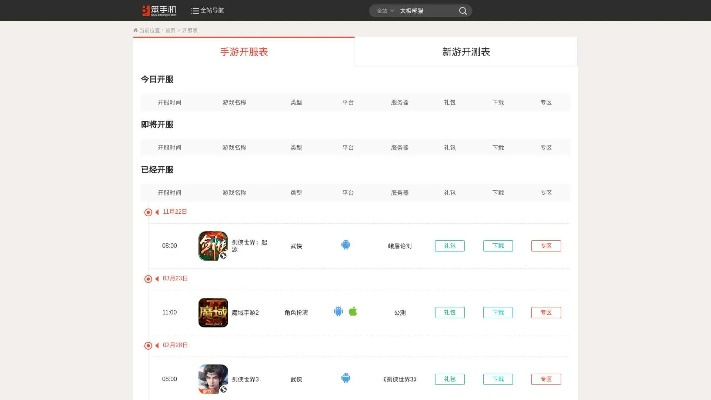
Task: Click the 公测 server text in 魔域手游2 row
Action: [400, 312]
